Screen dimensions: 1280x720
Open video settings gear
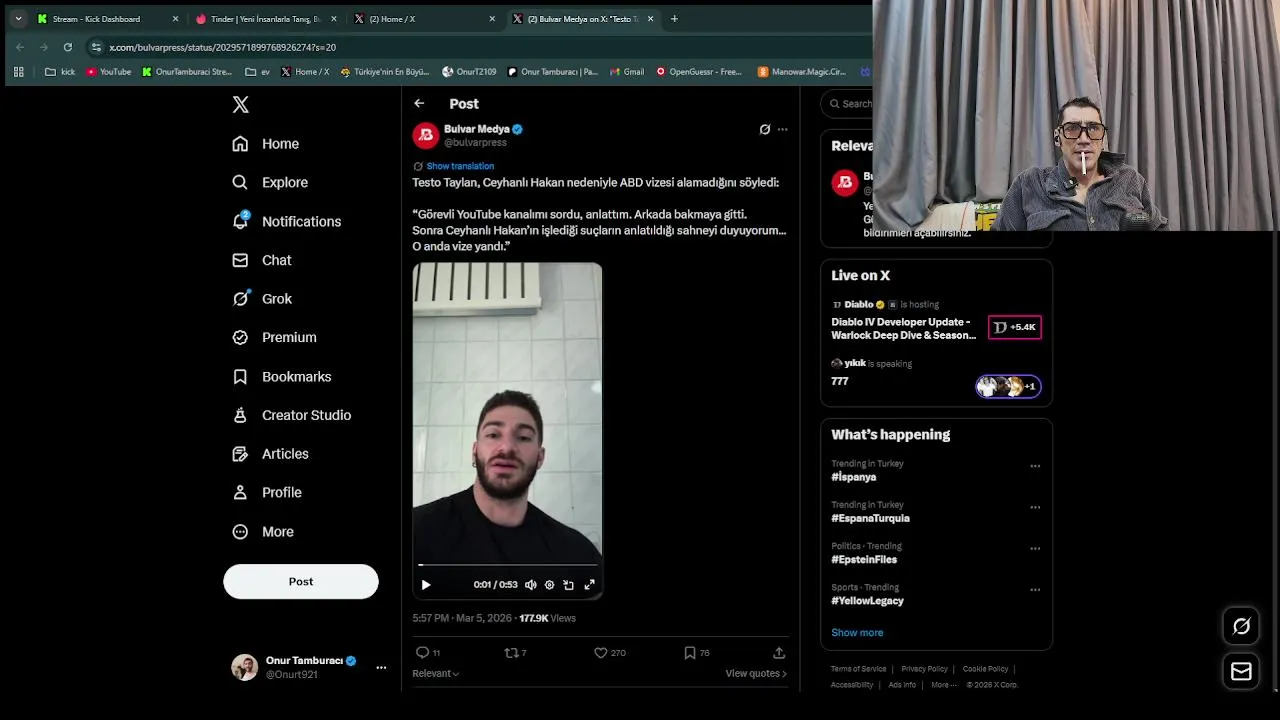[549, 585]
